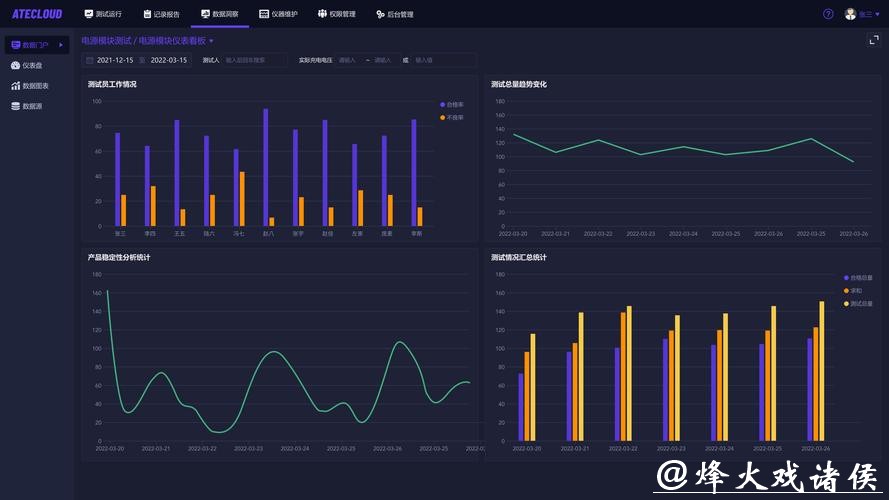This screenshot has height=500, width=889.
Task: Click the ATECLOUD logo
Action: pyautogui.click(x=36, y=14)
